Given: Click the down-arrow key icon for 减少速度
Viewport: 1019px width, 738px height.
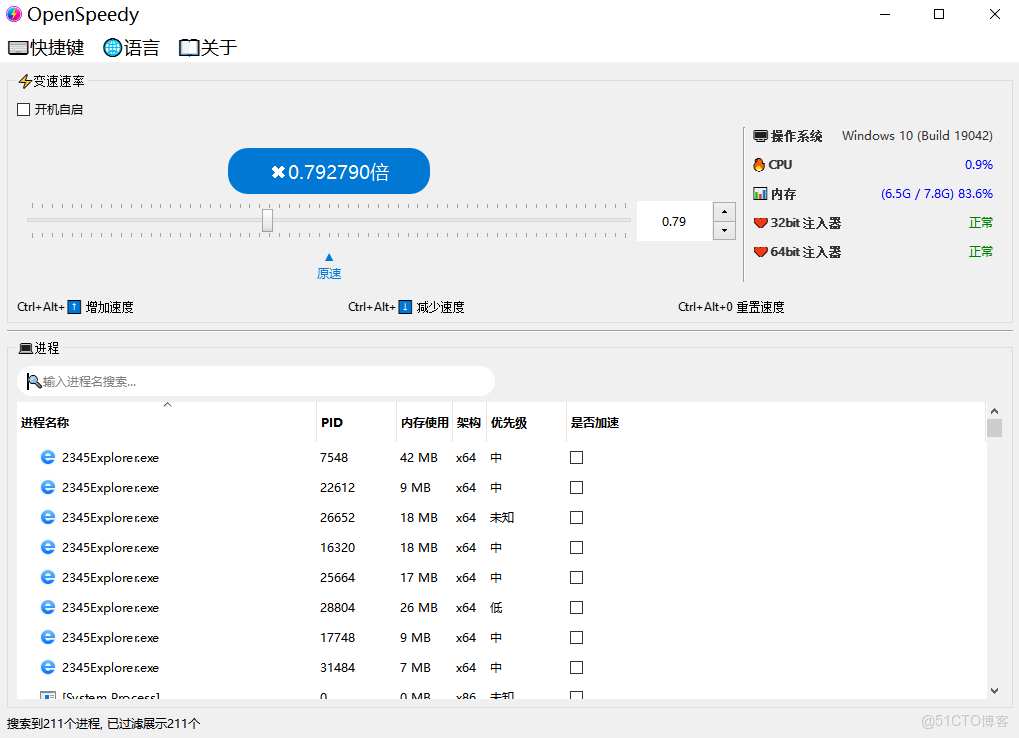Looking at the screenshot, I should [406, 307].
